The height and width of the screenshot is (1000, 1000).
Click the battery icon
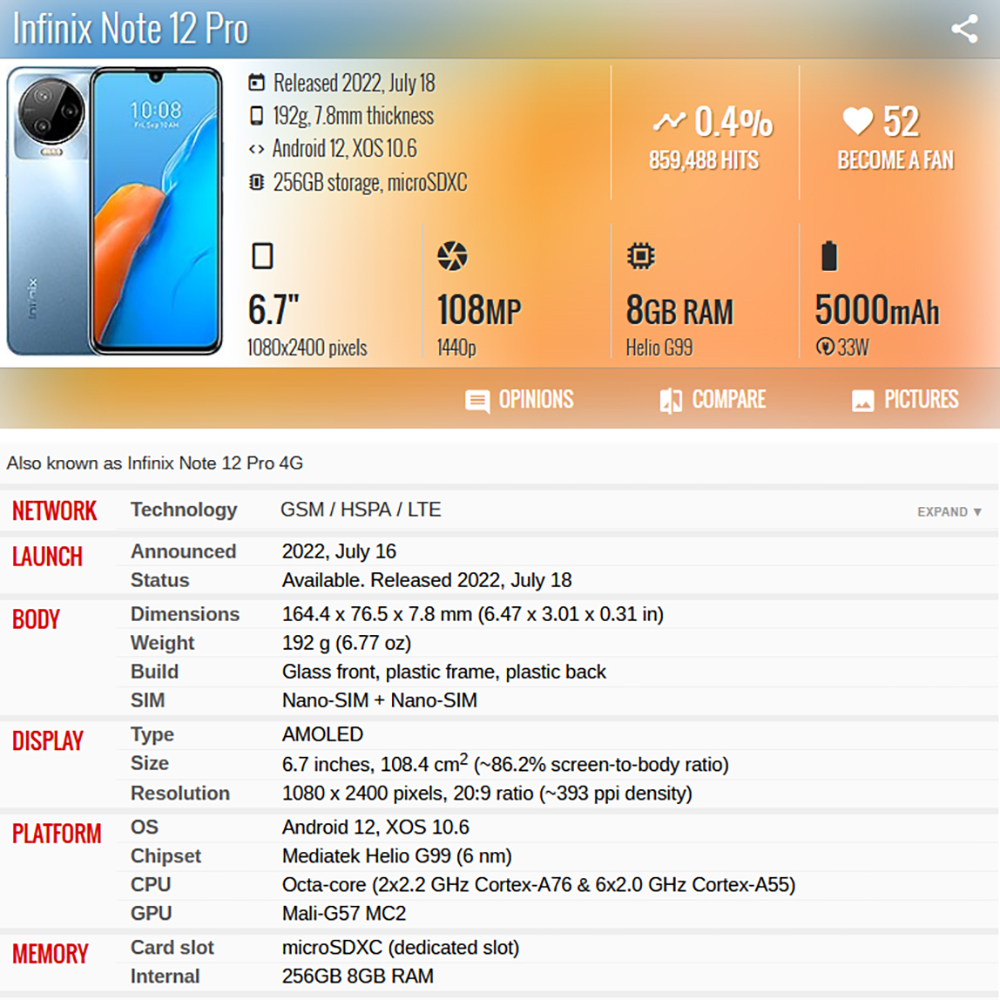point(828,256)
